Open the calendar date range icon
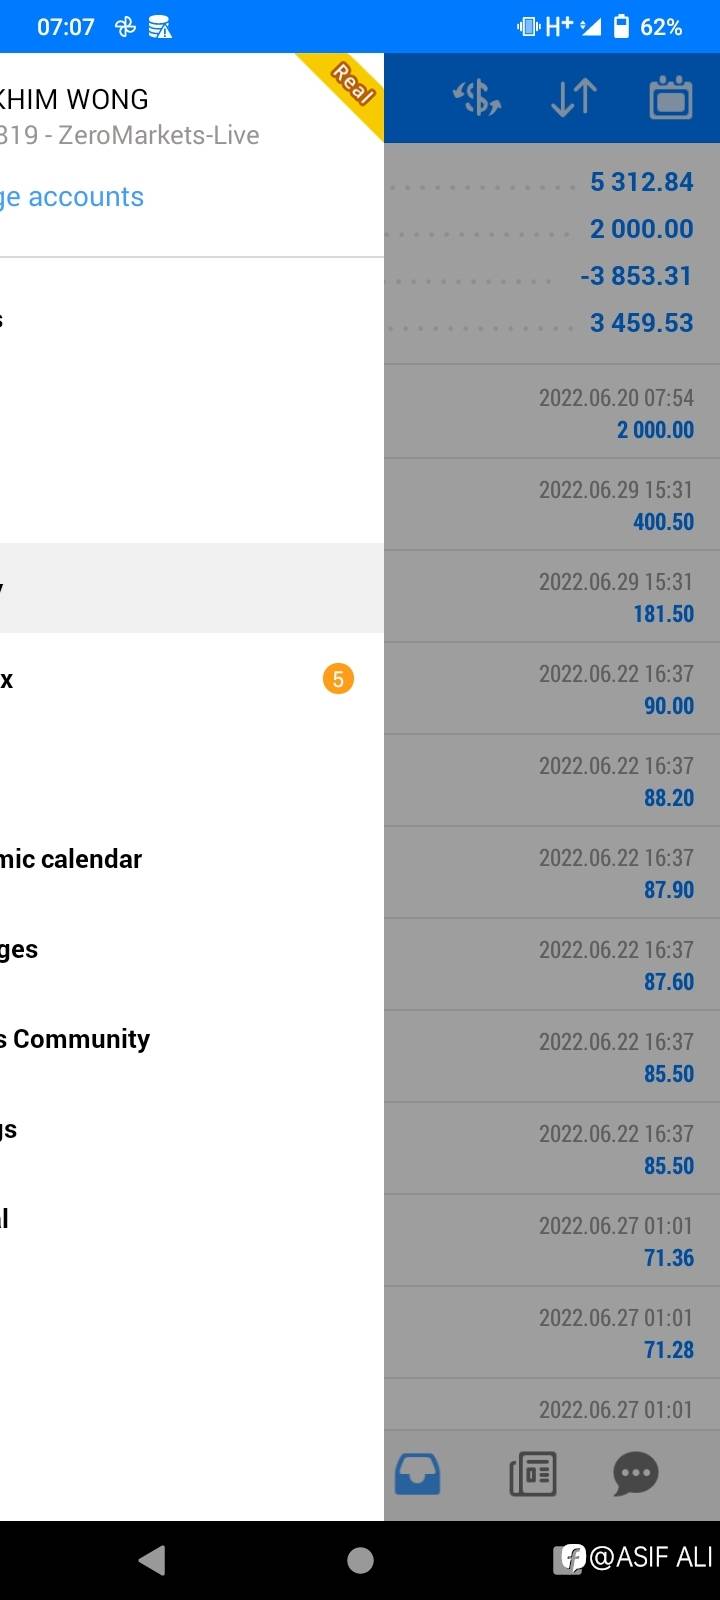Screen dimensions: 720x1600 coord(670,98)
